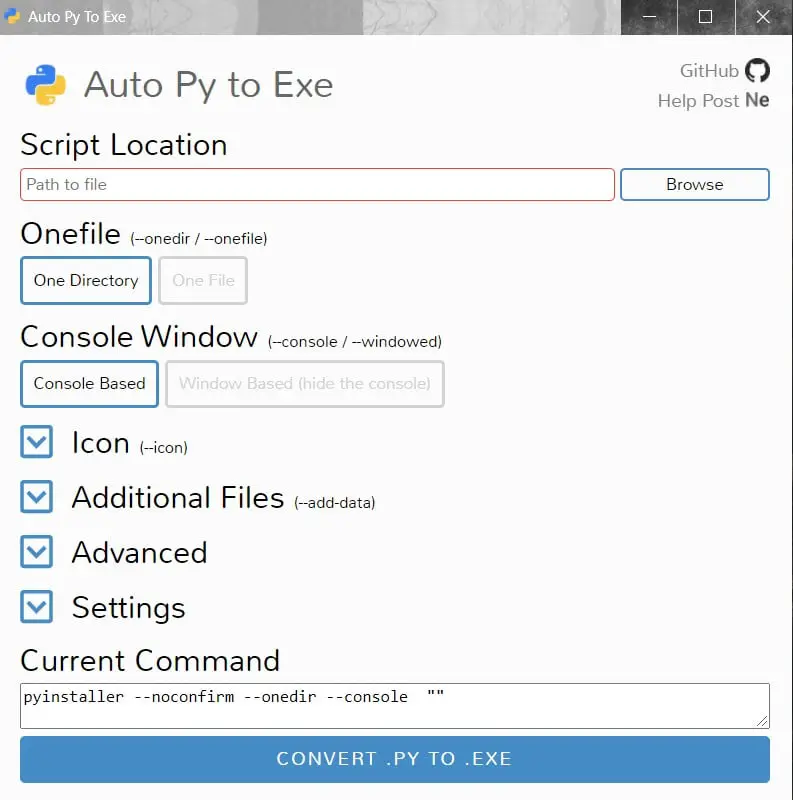The width and height of the screenshot is (793, 800).
Task: Click the Settings heading text
Action: point(129,608)
